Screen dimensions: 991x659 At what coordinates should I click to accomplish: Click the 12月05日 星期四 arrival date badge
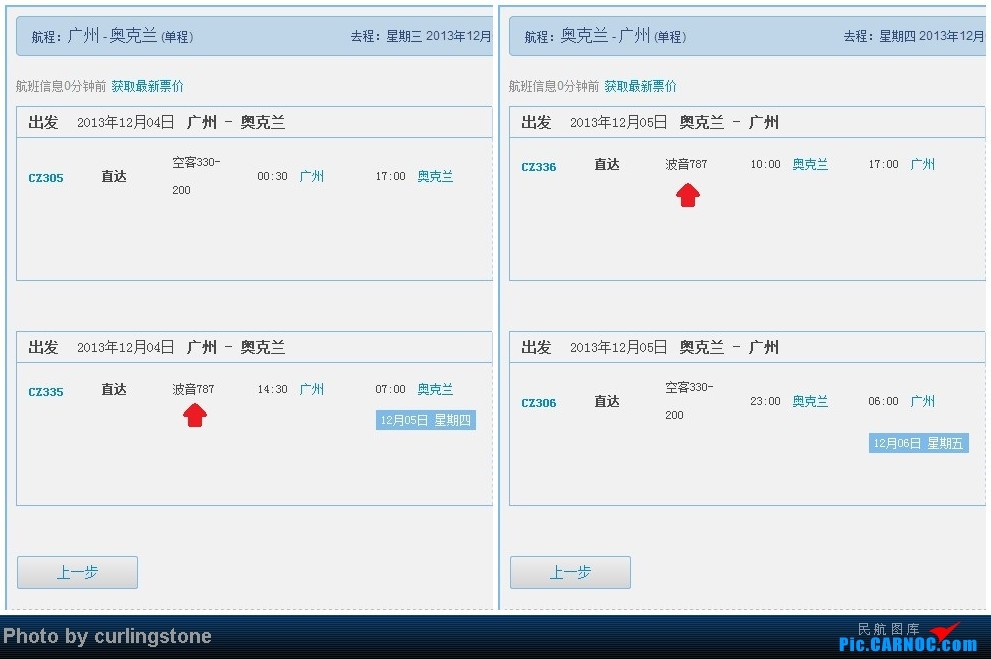pos(425,420)
